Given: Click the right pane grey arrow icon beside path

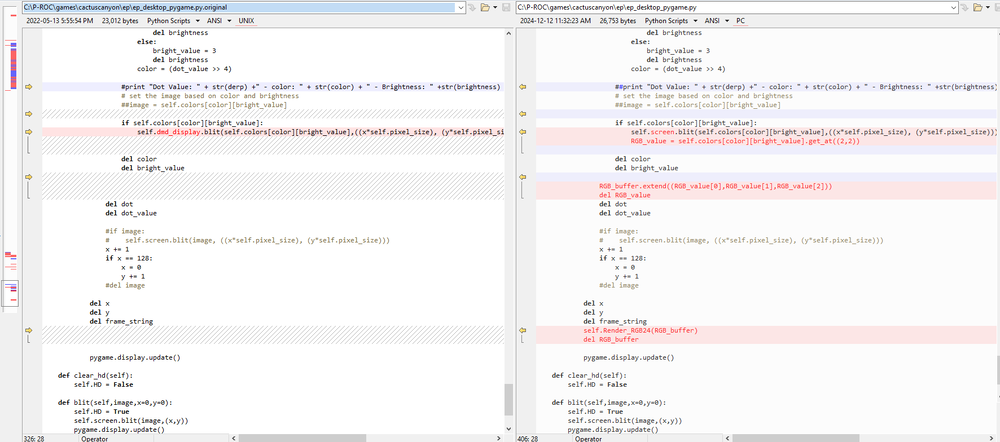Looking at the screenshot, I should pos(966,7).
